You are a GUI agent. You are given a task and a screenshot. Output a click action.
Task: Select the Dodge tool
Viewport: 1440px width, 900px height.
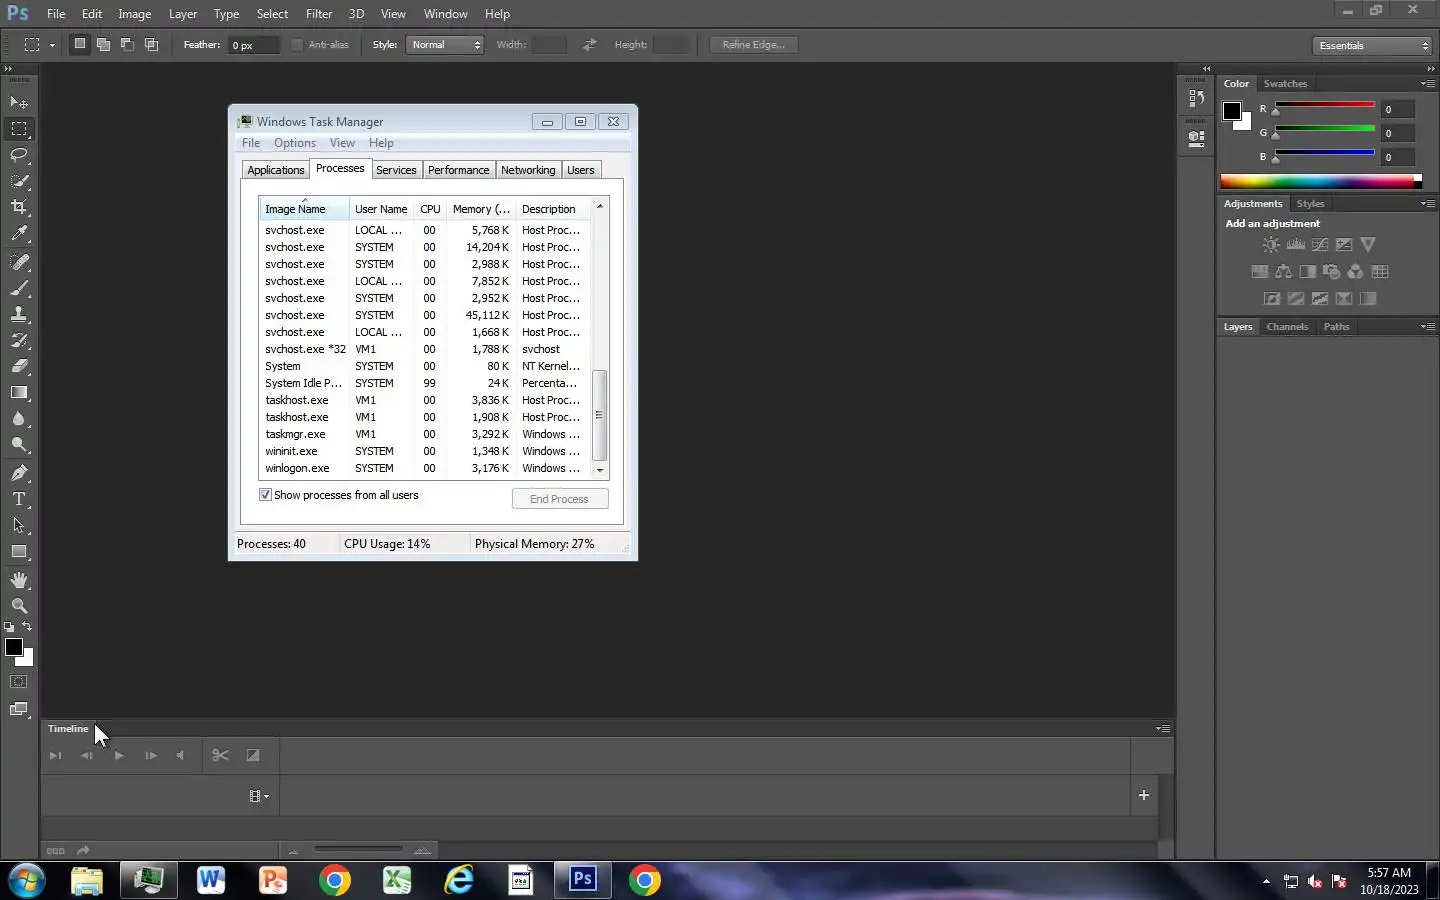tap(19, 444)
